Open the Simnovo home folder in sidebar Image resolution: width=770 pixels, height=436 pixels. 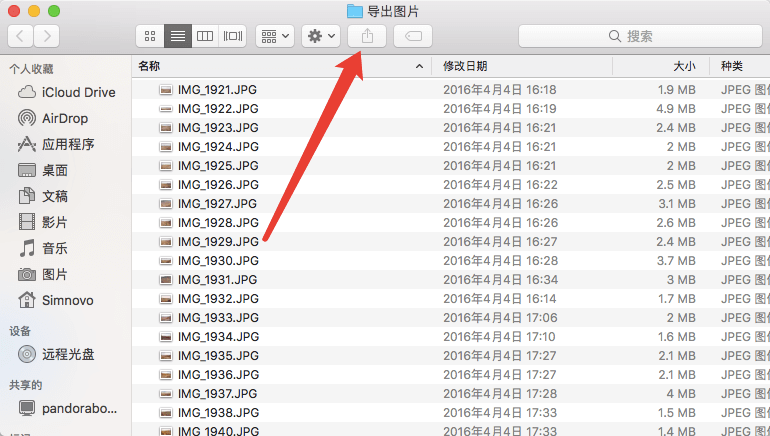point(66,300)
